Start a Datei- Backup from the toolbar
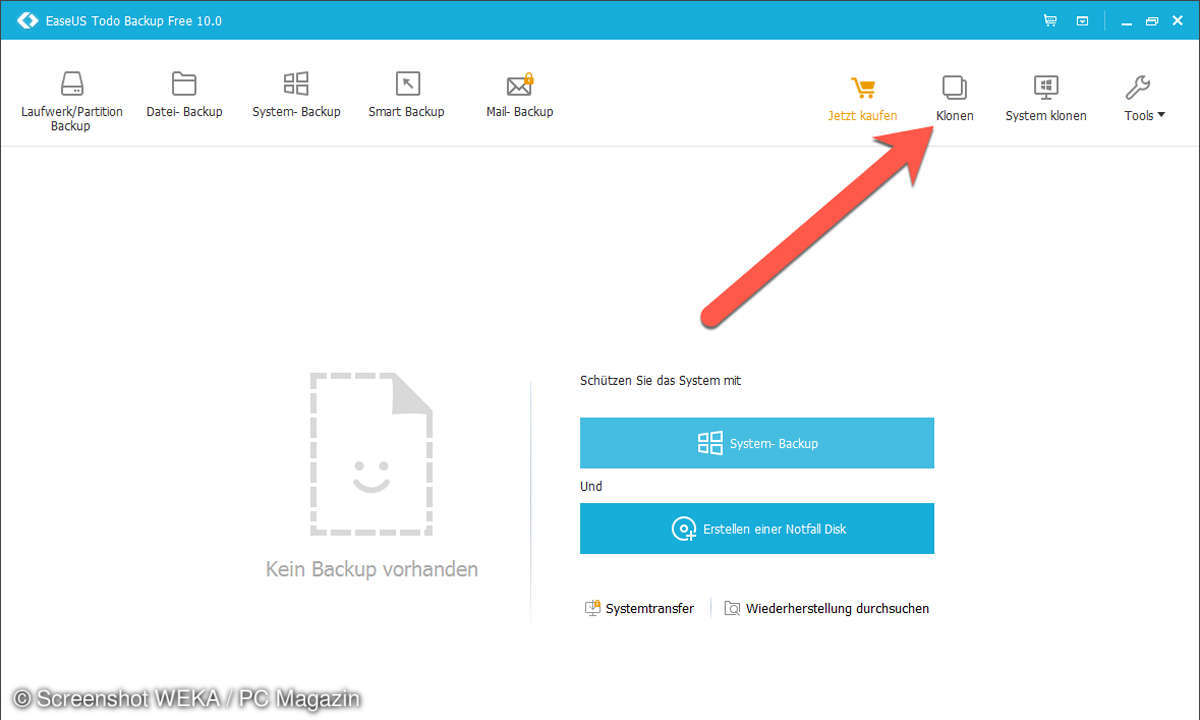This screenshot has height=720, width=1200. tap(184, 95)
